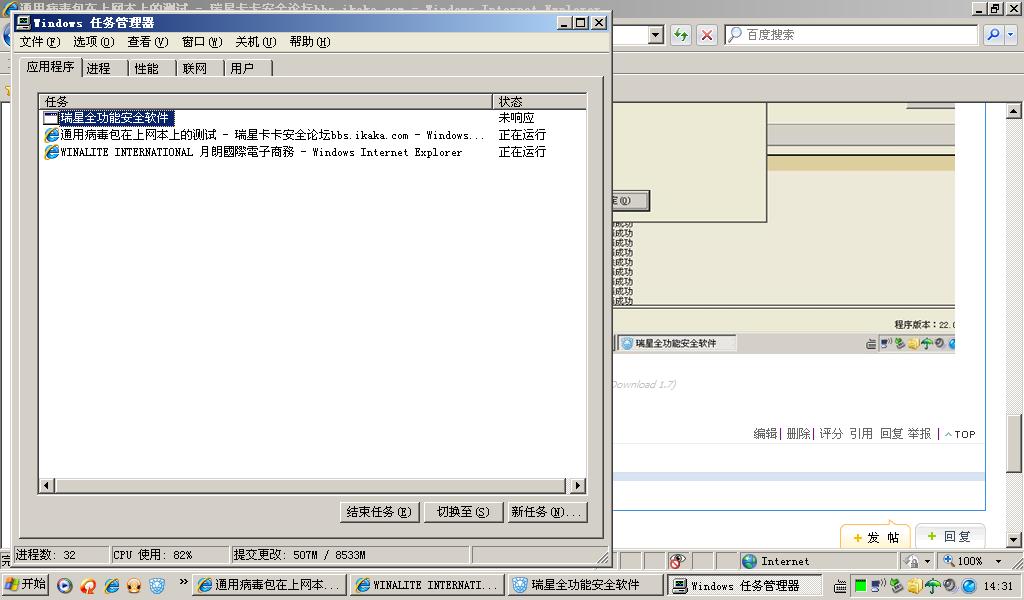
Task: Click the task list horizontal scrollbar track
Action: pyautogui.click(x=310, y=485)
